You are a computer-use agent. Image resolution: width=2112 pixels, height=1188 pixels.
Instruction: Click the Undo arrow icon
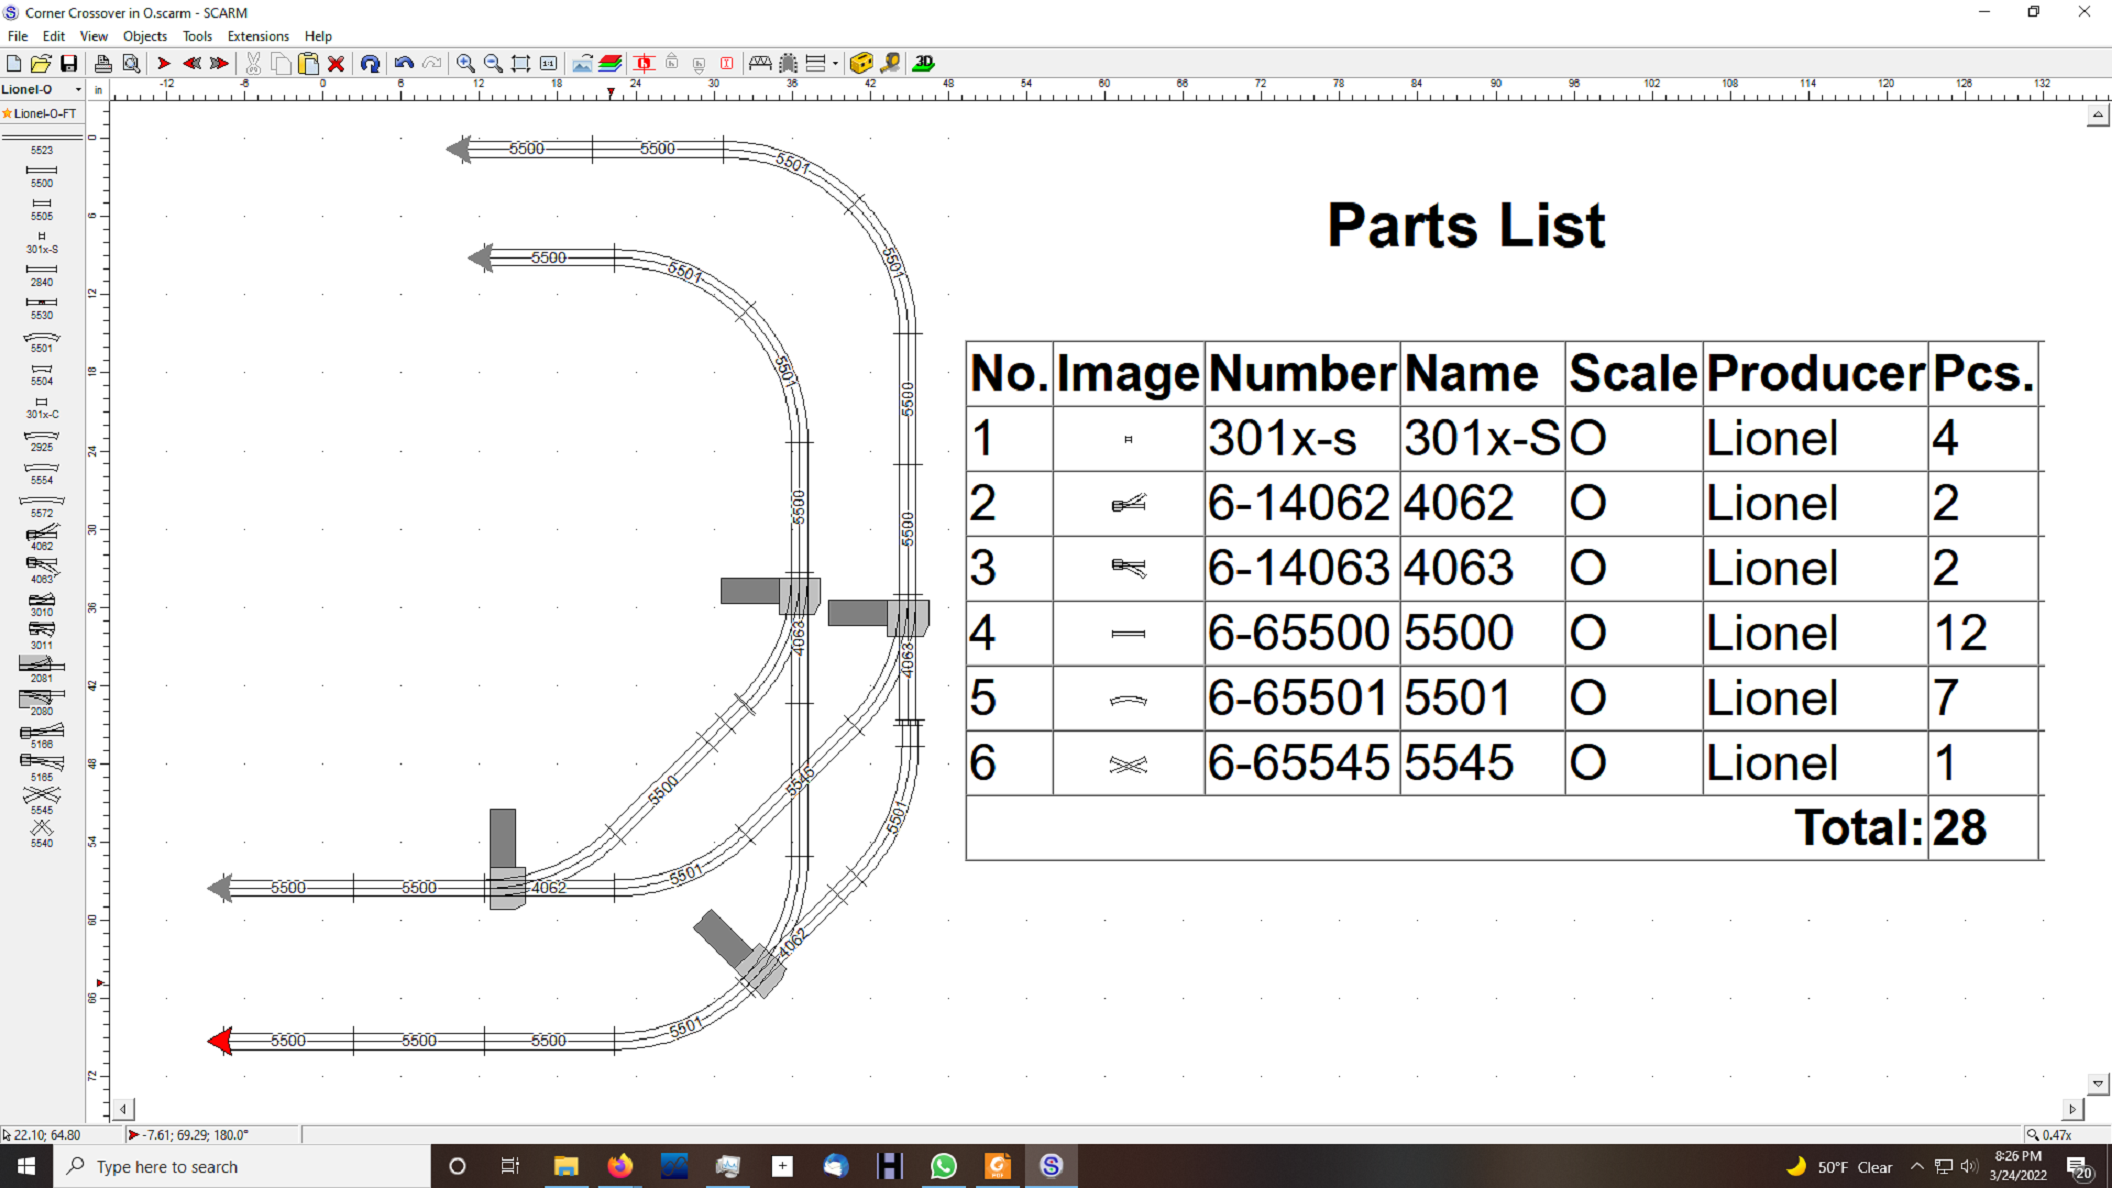click(x=405, y=63)
